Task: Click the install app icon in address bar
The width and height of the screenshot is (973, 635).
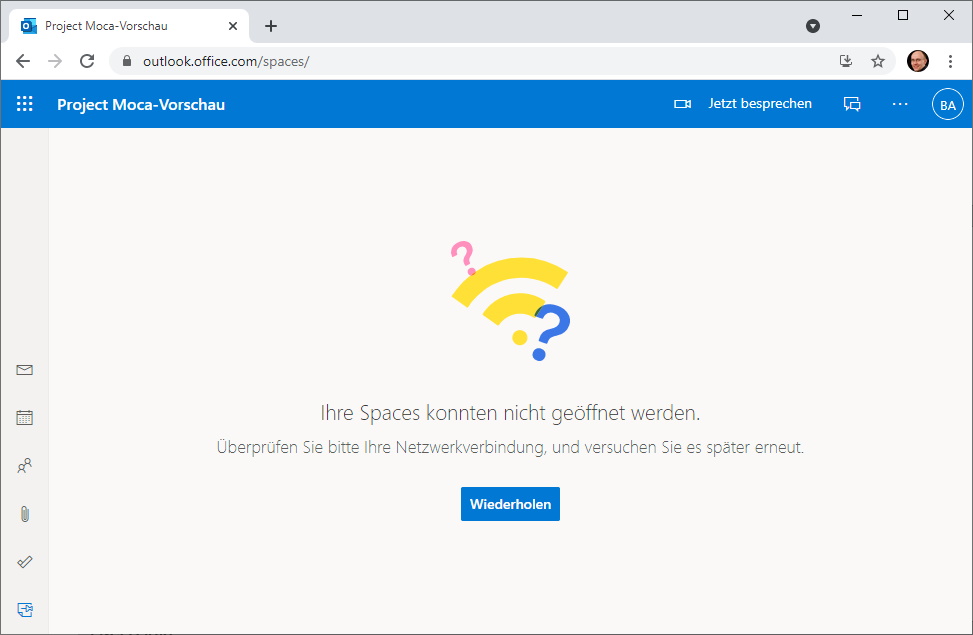Action: pos(845,61)
